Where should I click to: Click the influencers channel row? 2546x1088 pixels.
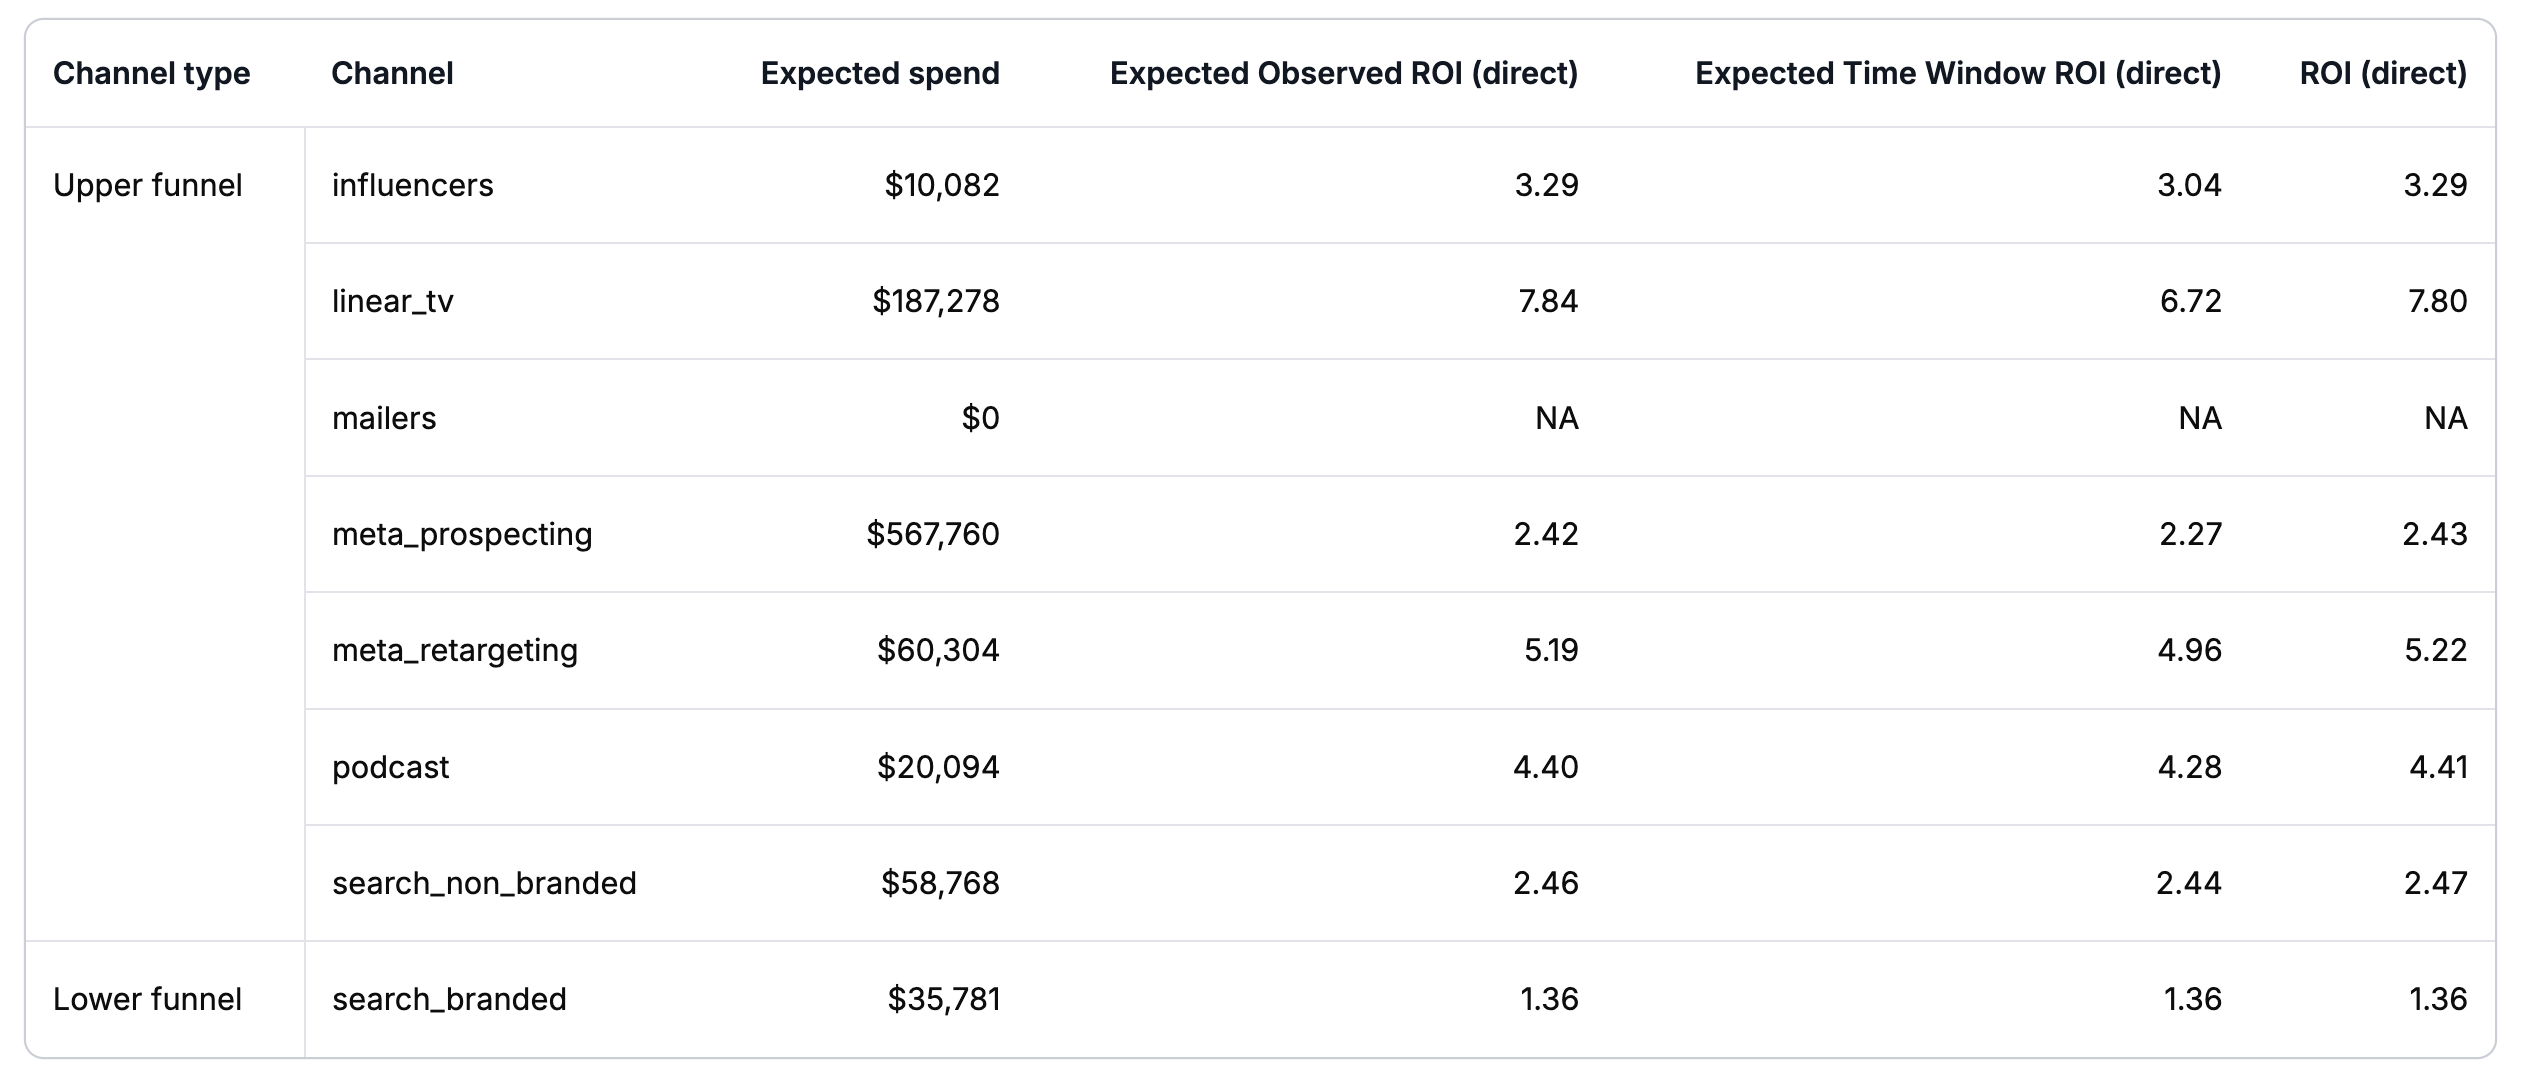[x=412, y=185]
